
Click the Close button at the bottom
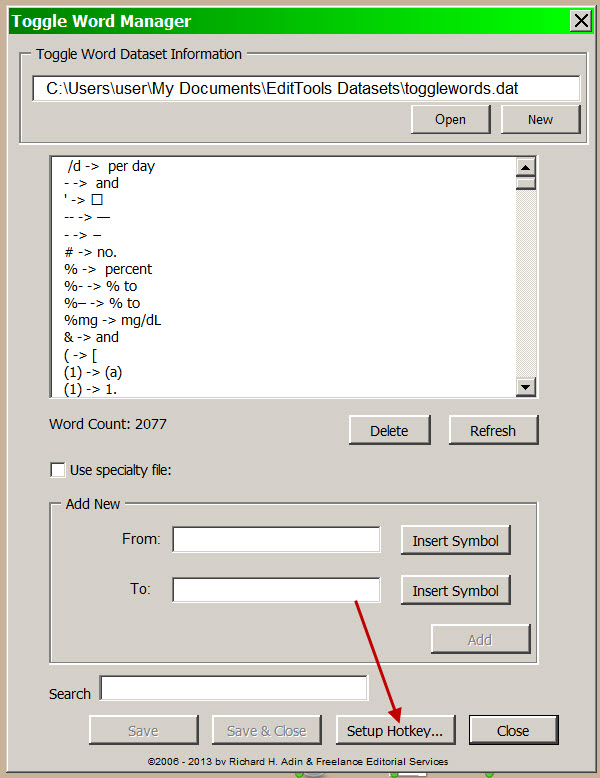coord(512,730)
